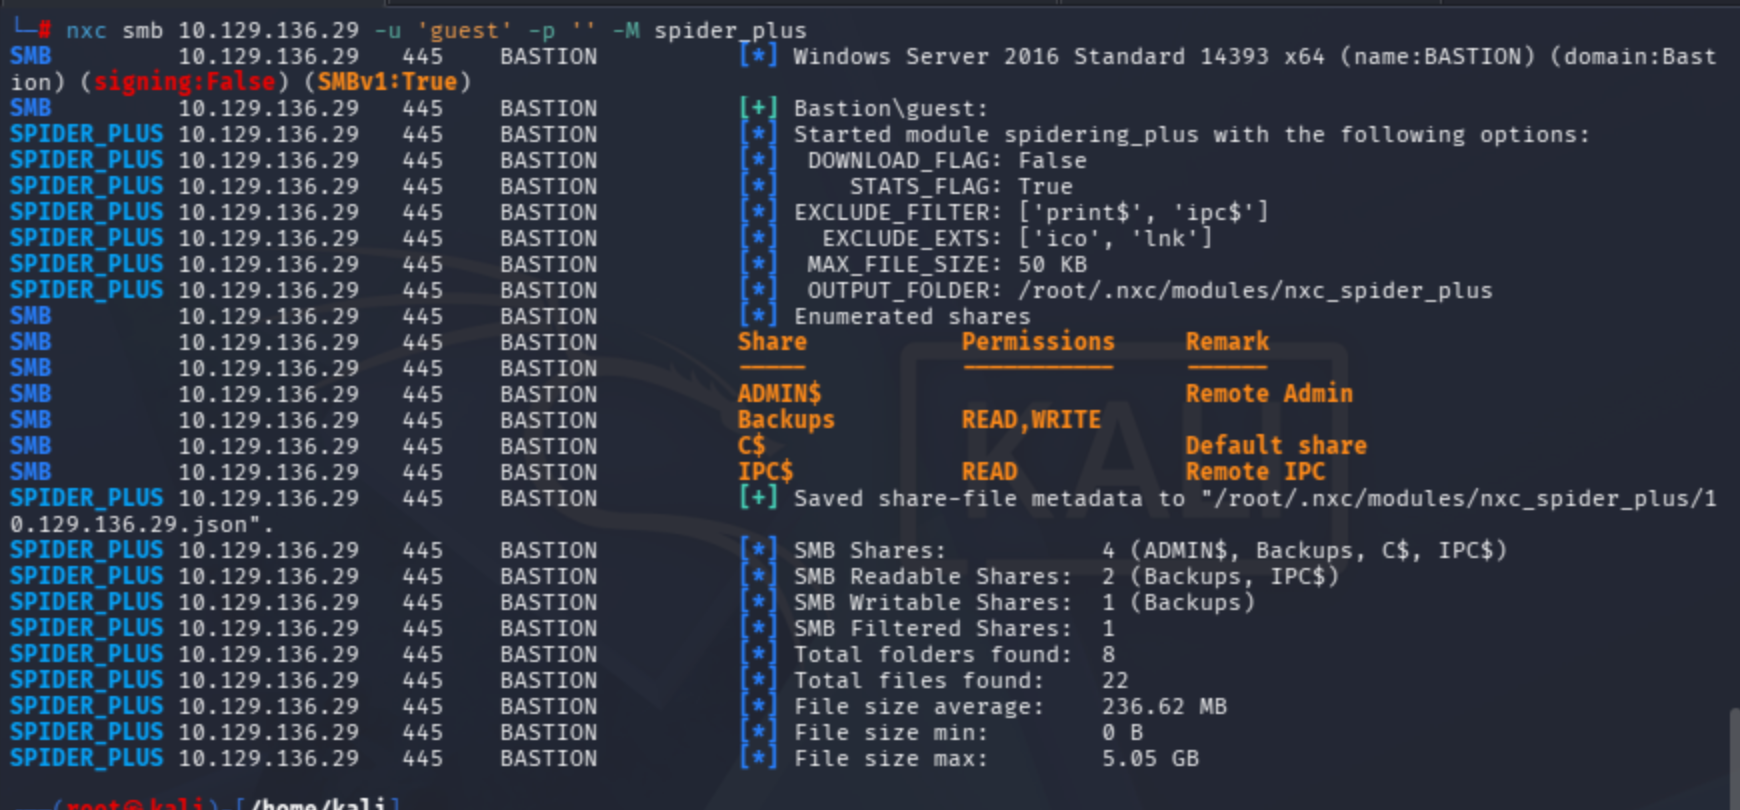Click the [*] marker beside File size max

(x=758, y=758)
